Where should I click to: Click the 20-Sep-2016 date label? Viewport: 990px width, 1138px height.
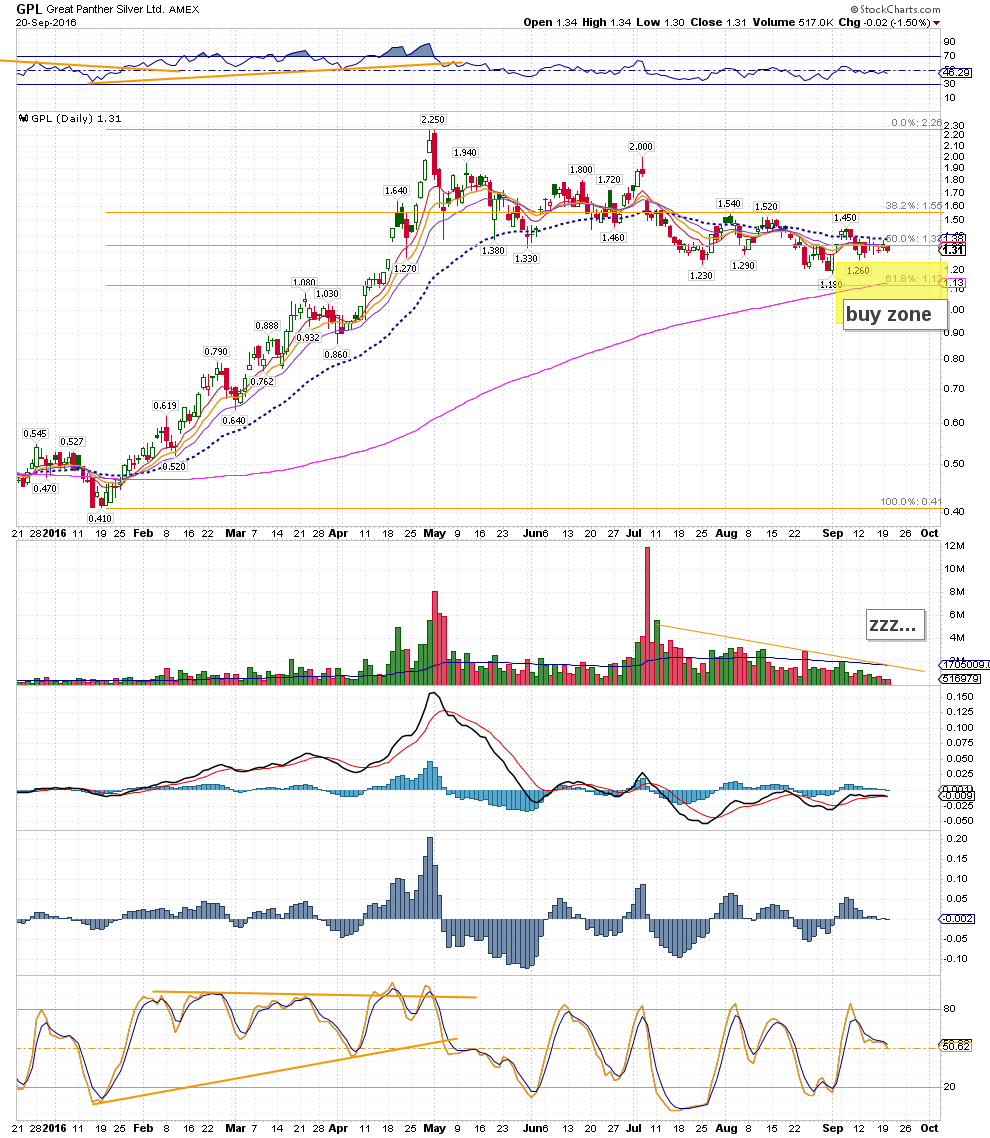[42, 22]
